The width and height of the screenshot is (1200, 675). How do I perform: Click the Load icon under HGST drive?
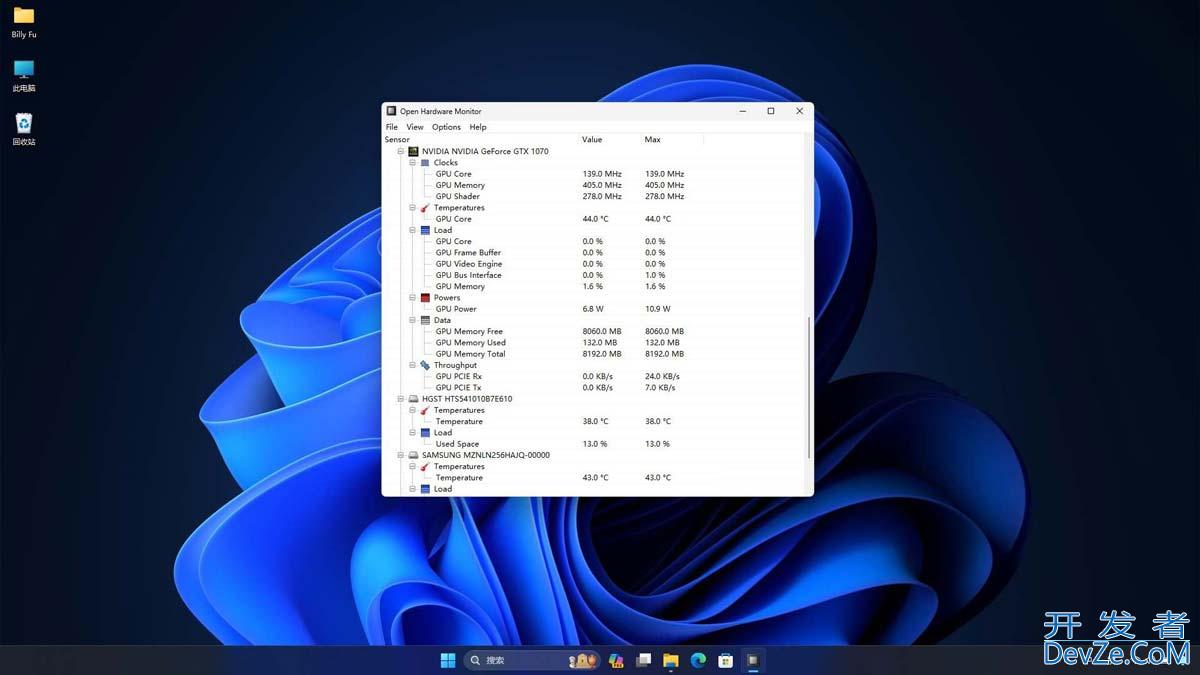click(425, 432)
